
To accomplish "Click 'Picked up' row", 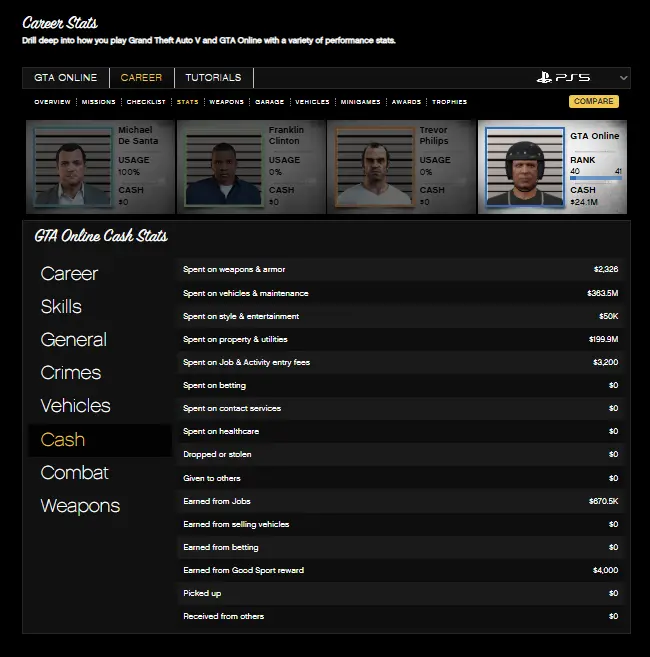I will (x=401, y=593).
